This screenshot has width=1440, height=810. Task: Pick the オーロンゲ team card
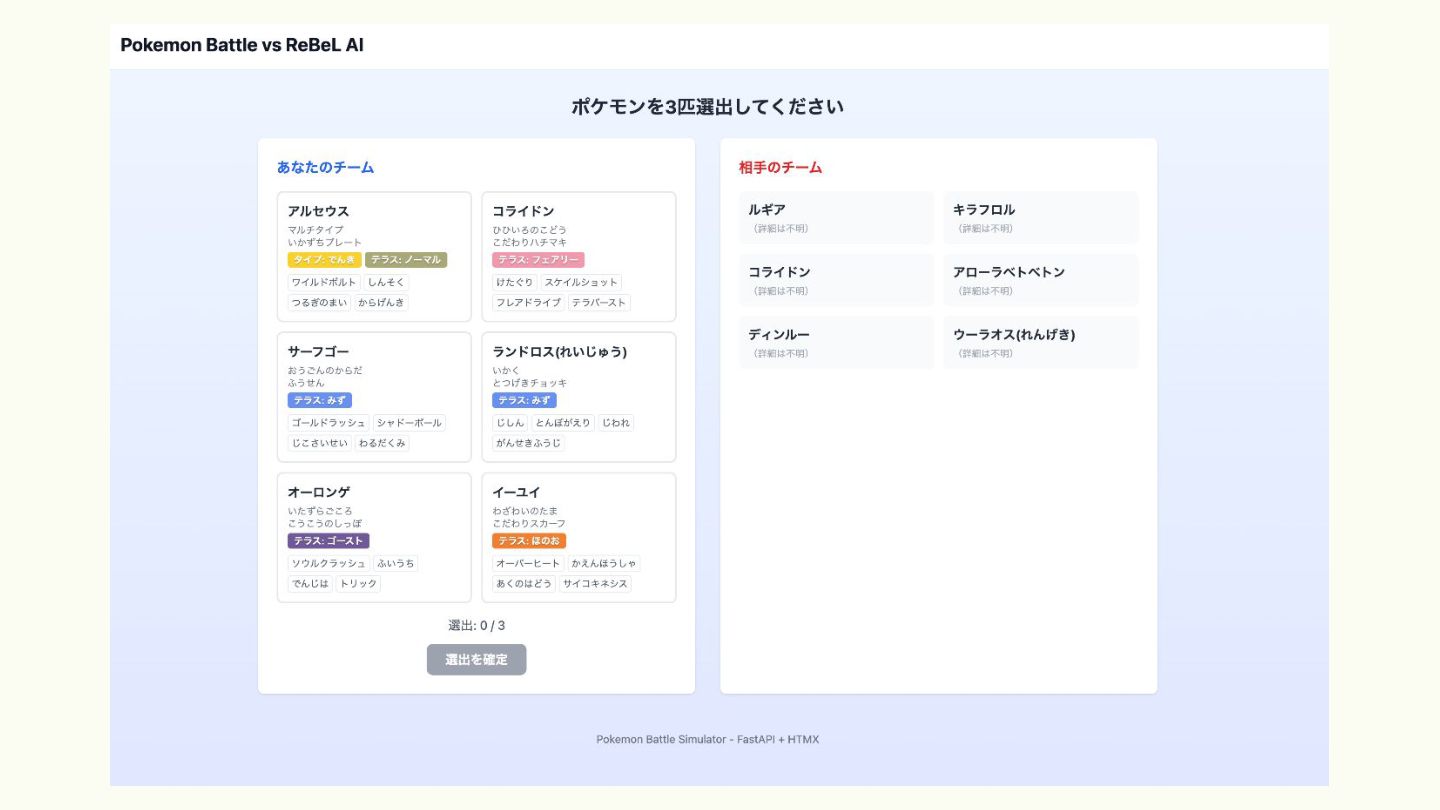tap(374, 538)
